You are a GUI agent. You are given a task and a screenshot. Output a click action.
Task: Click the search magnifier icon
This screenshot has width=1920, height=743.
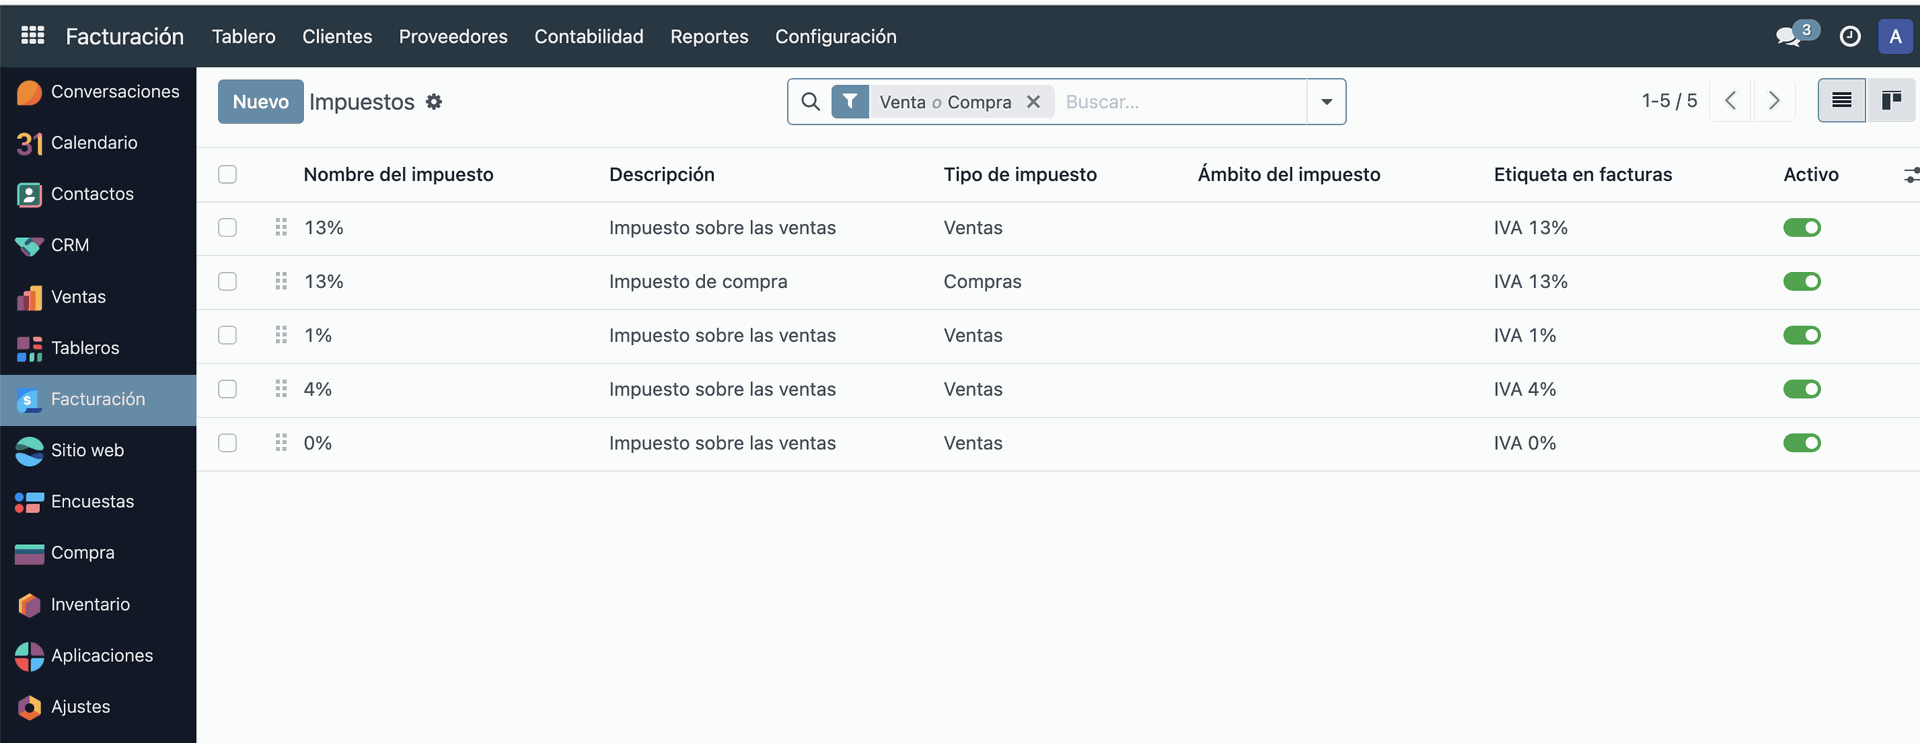point(811,102)
